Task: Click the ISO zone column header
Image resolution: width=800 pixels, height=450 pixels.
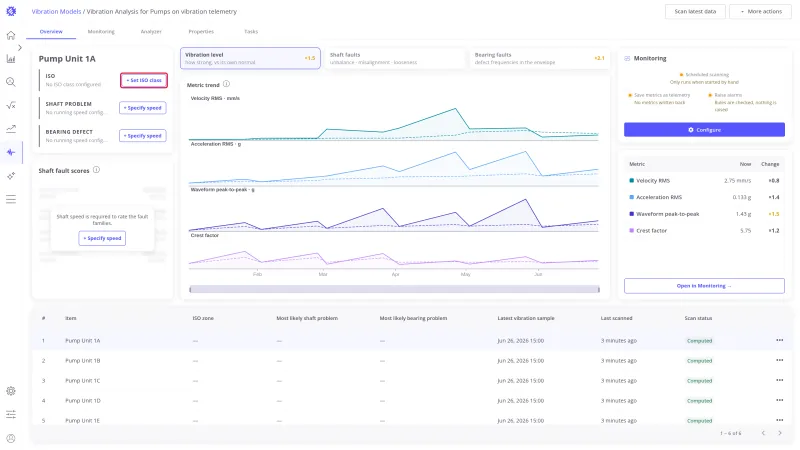Action: 203,318
